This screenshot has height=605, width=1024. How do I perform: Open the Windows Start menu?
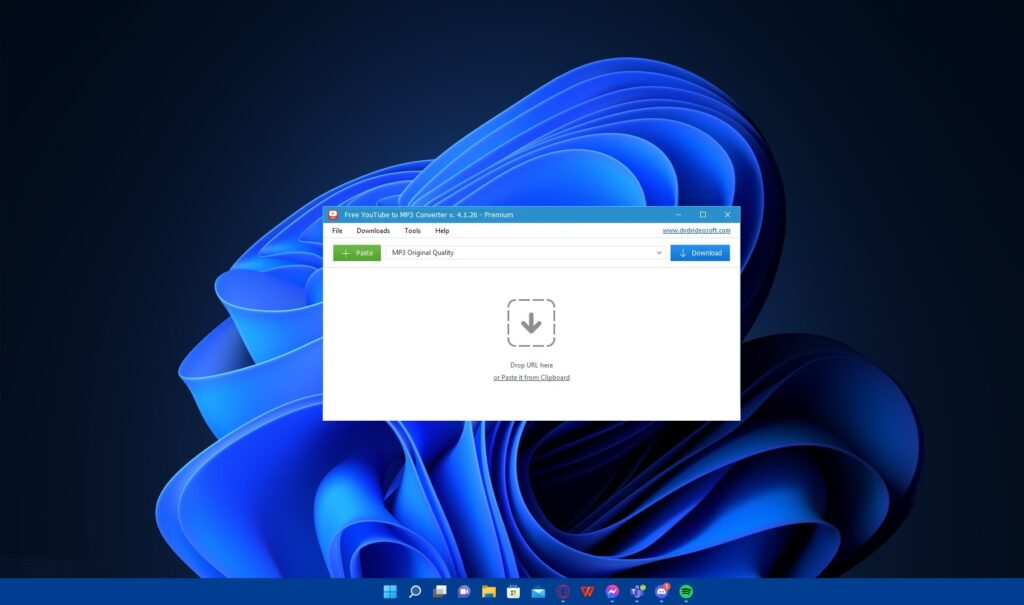[x=390, y=592]
